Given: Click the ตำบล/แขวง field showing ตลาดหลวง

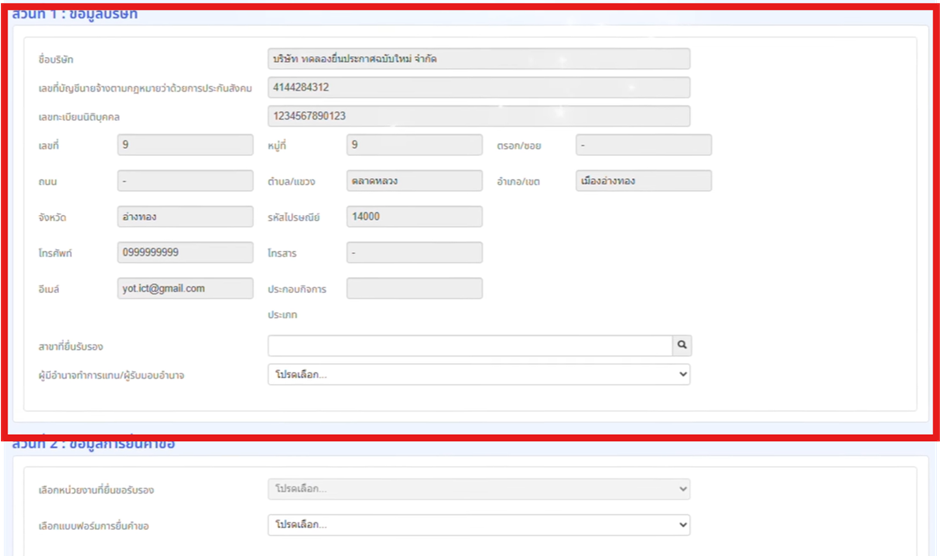Looking at the screenshot, I should point(414,181).
